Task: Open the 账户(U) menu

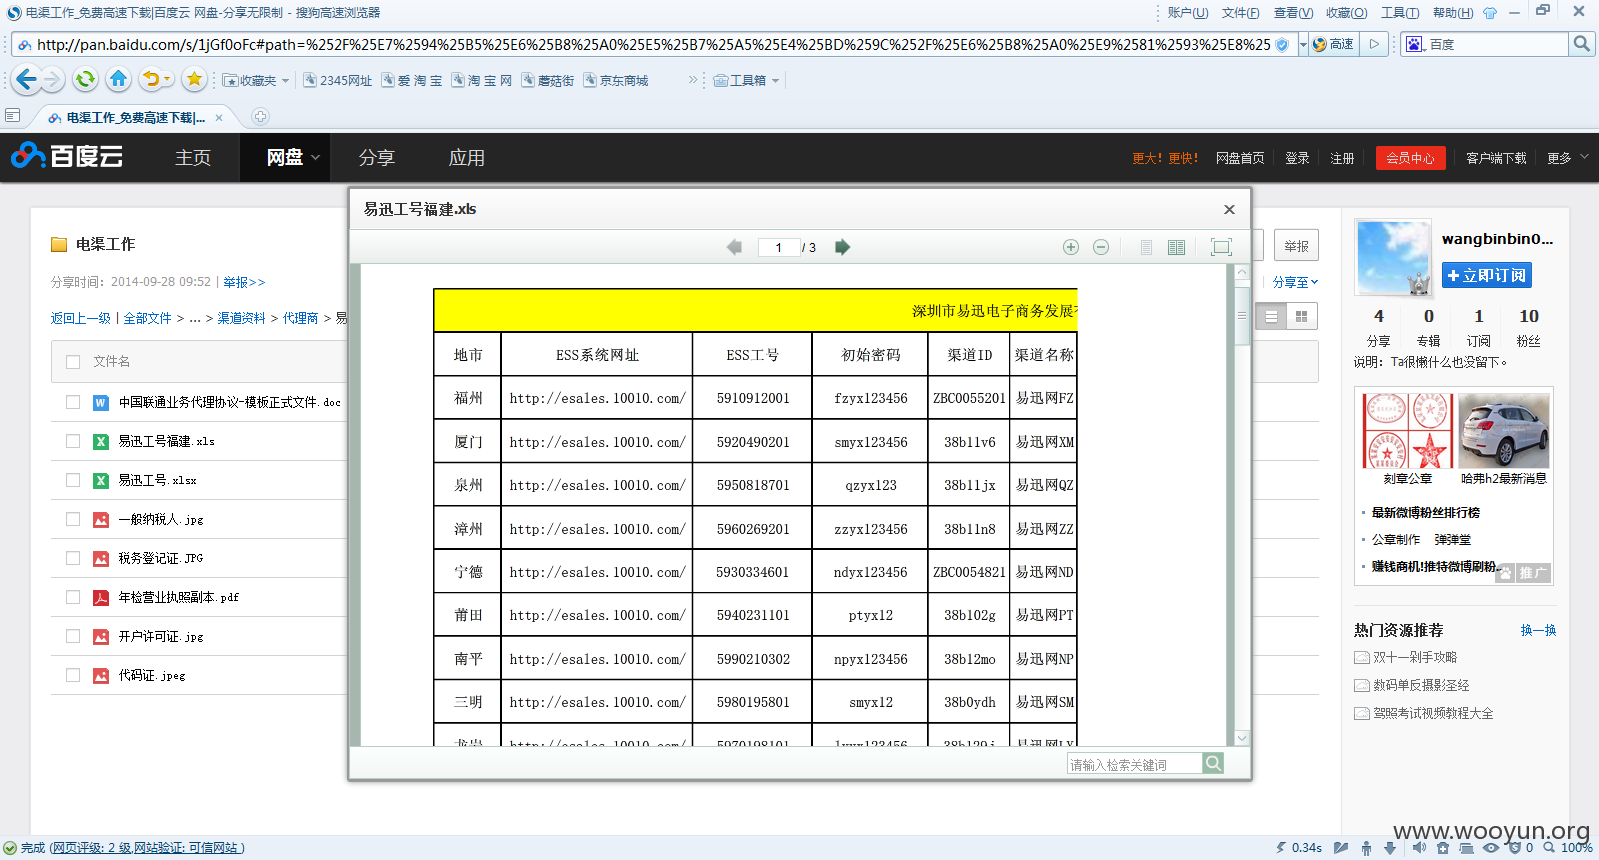Action: click(x=1188, y=13)
